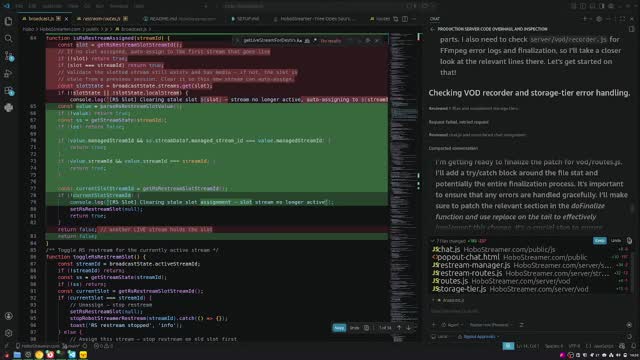This screenshot has height=360, width=640.
Task: Open the Explorer view in activity bar
Action: coord(9,21)
